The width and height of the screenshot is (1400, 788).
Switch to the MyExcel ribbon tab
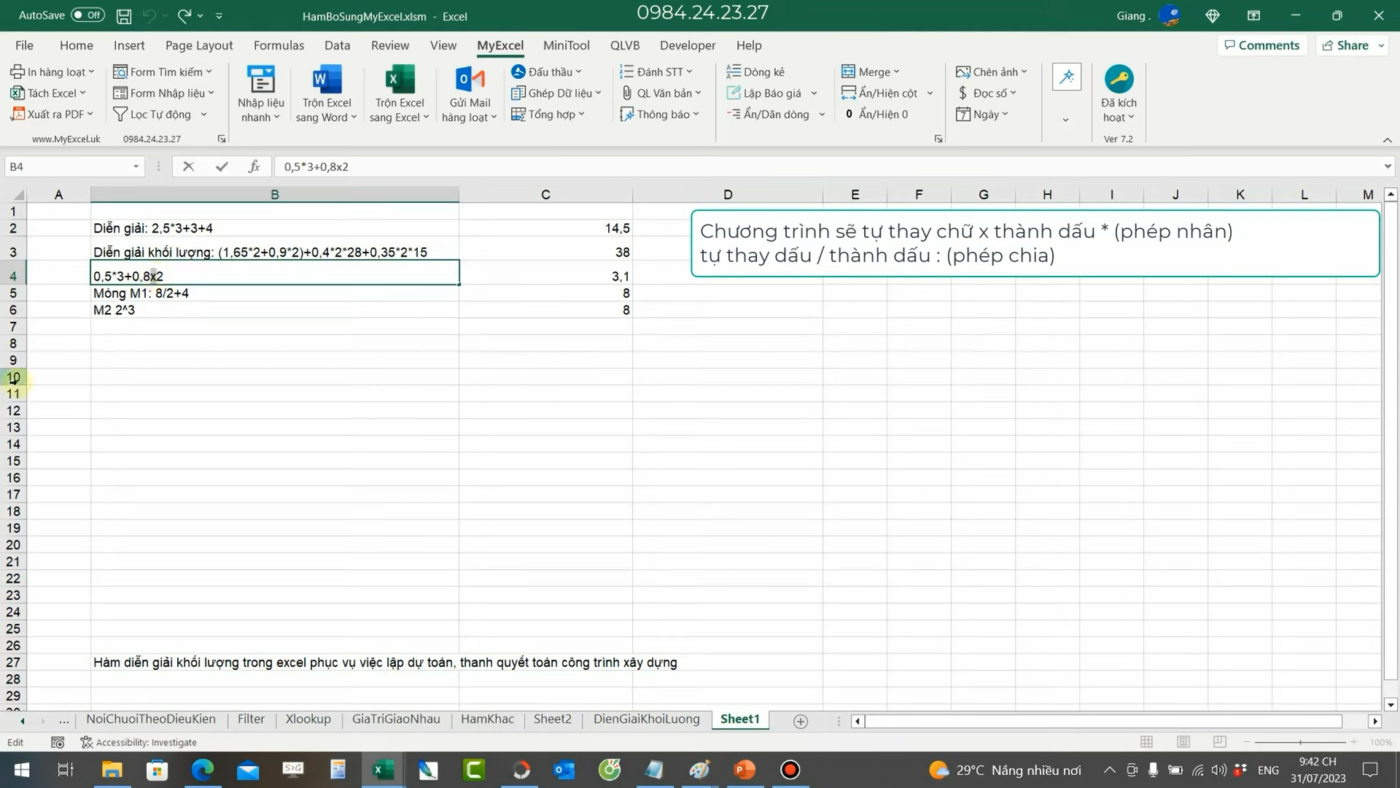[500, 45]
